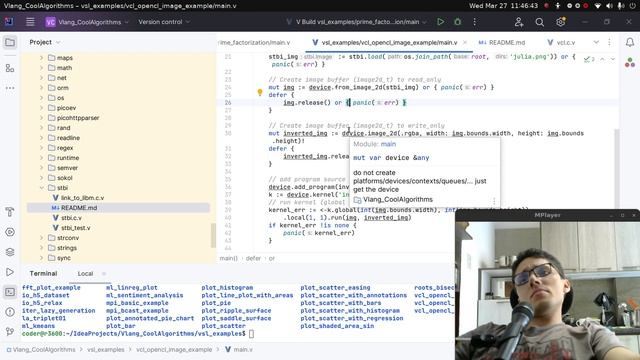Jump to next highlighted problem arrow

click(x=613, y=59)
